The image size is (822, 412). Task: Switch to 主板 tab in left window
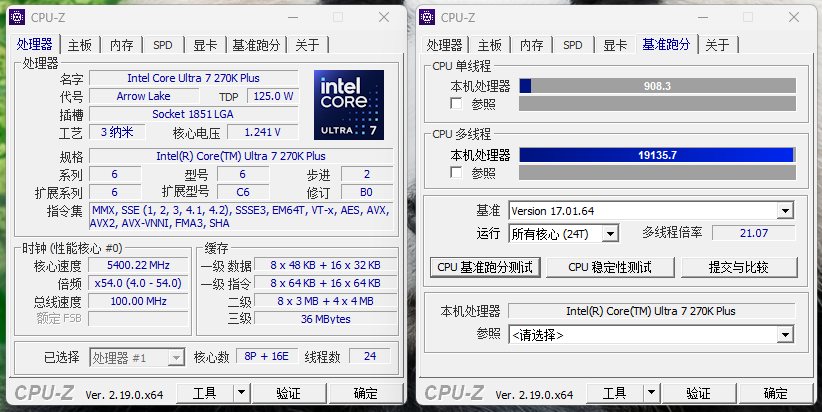click(80, 46)
